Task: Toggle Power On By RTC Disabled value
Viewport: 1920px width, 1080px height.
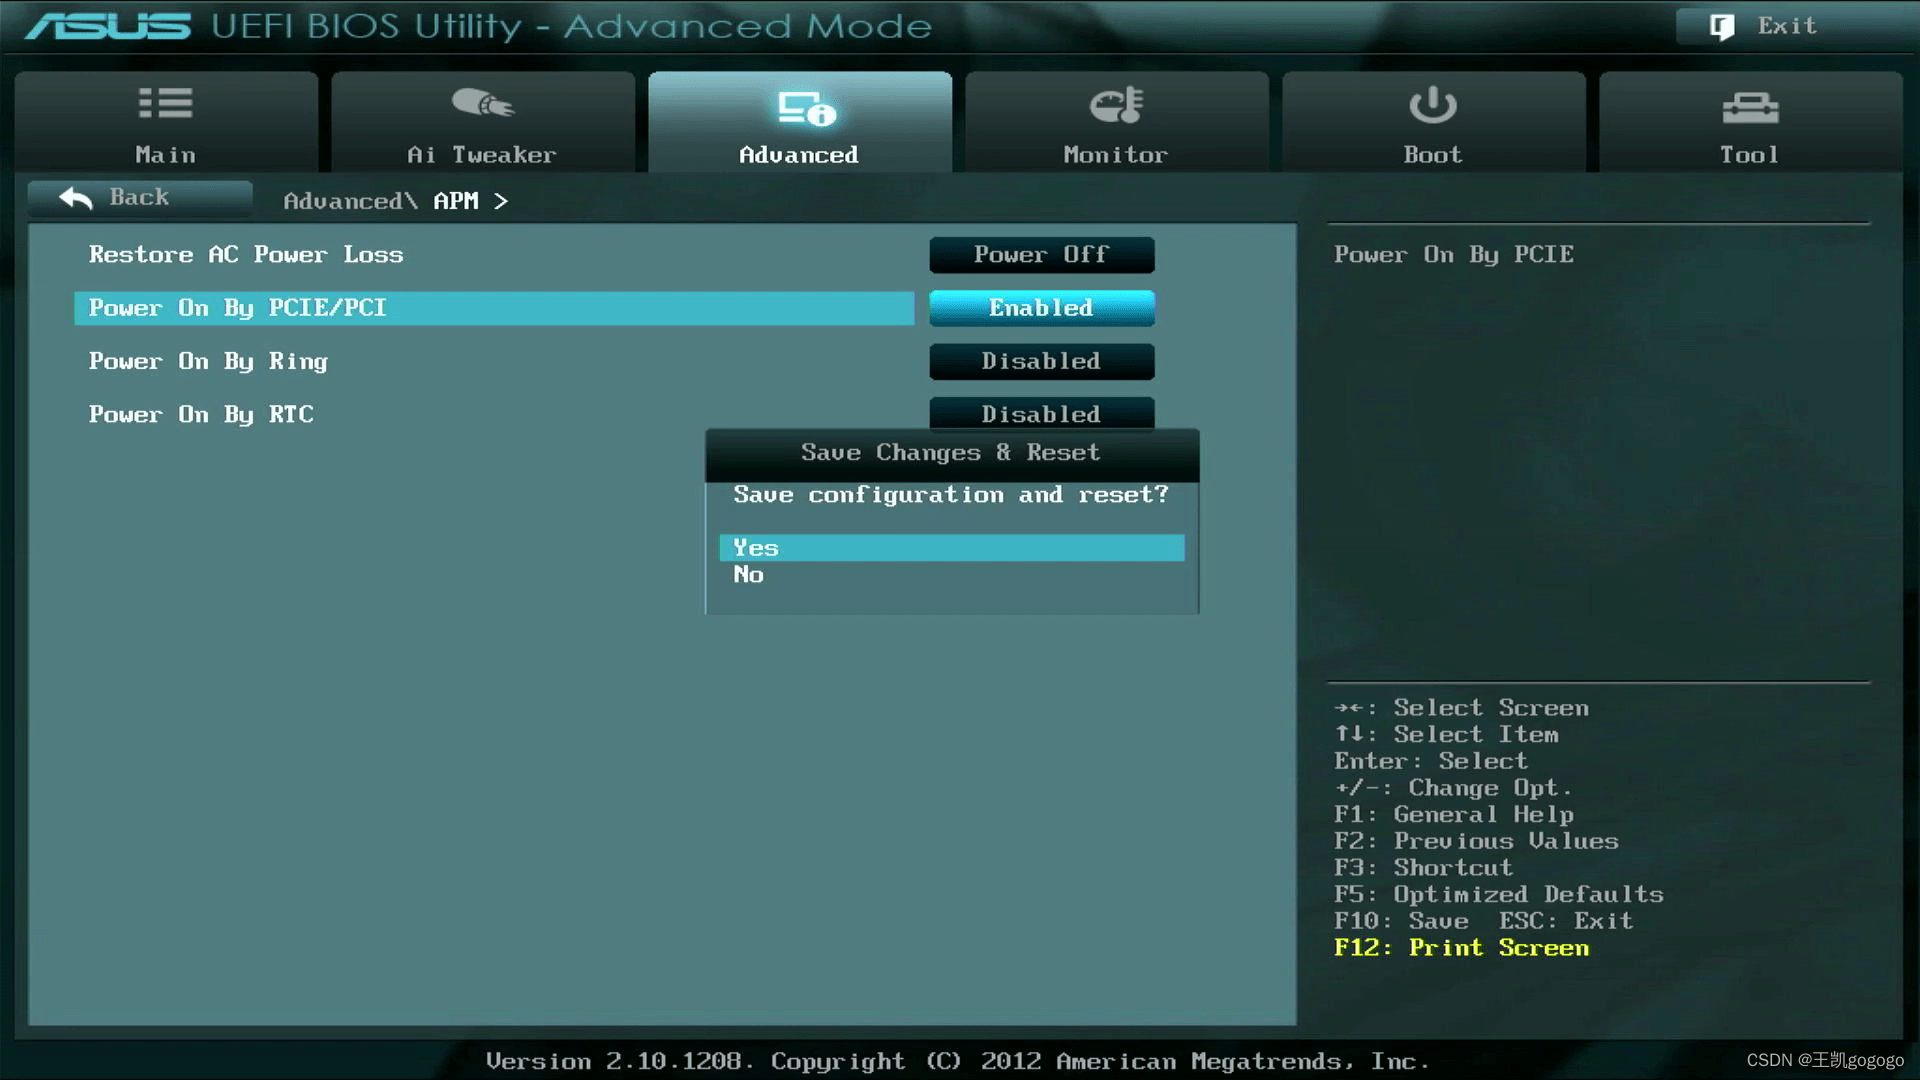Action: (1041, 413)
